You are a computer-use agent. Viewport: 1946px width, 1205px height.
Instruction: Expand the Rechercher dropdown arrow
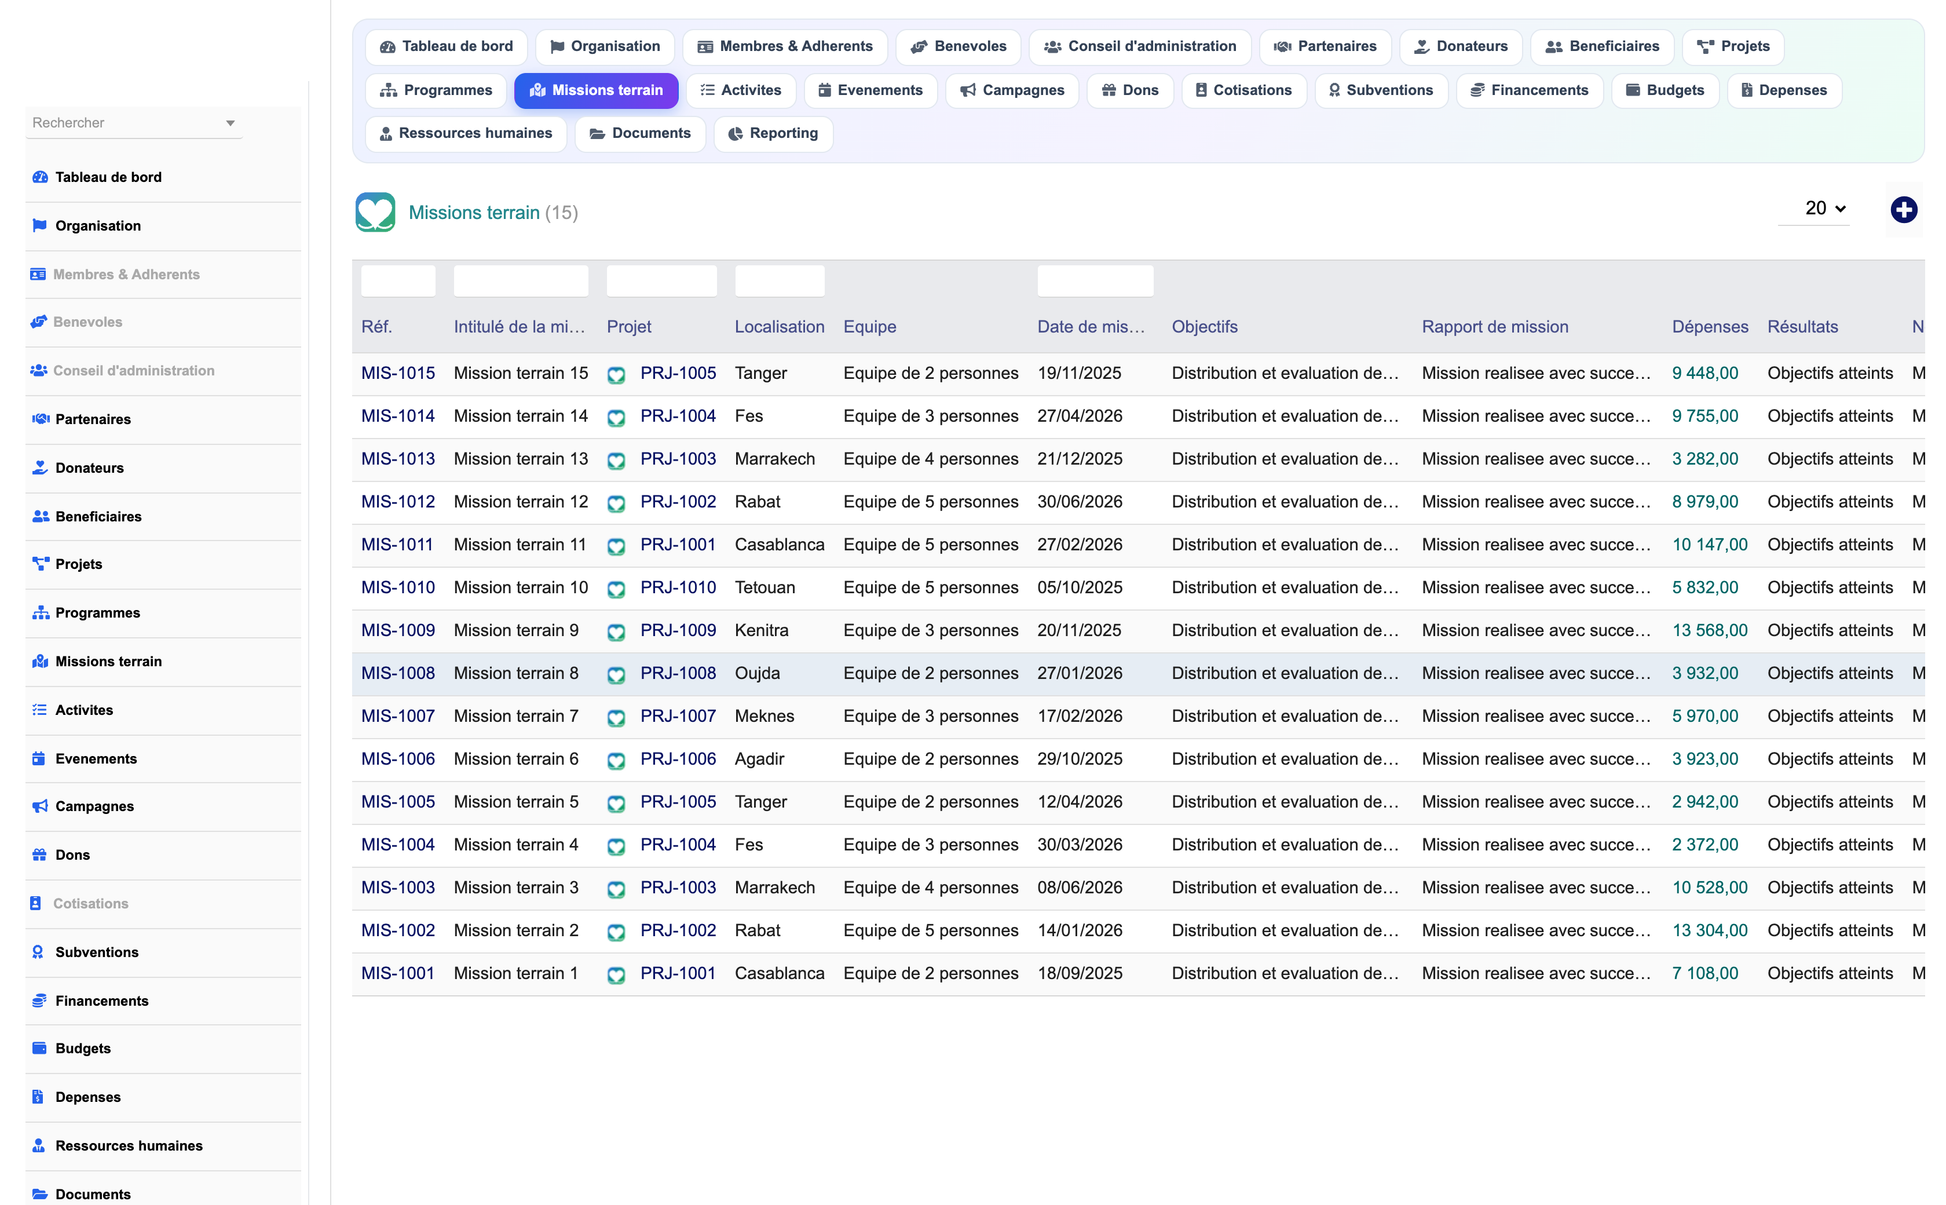coord(230,123)
